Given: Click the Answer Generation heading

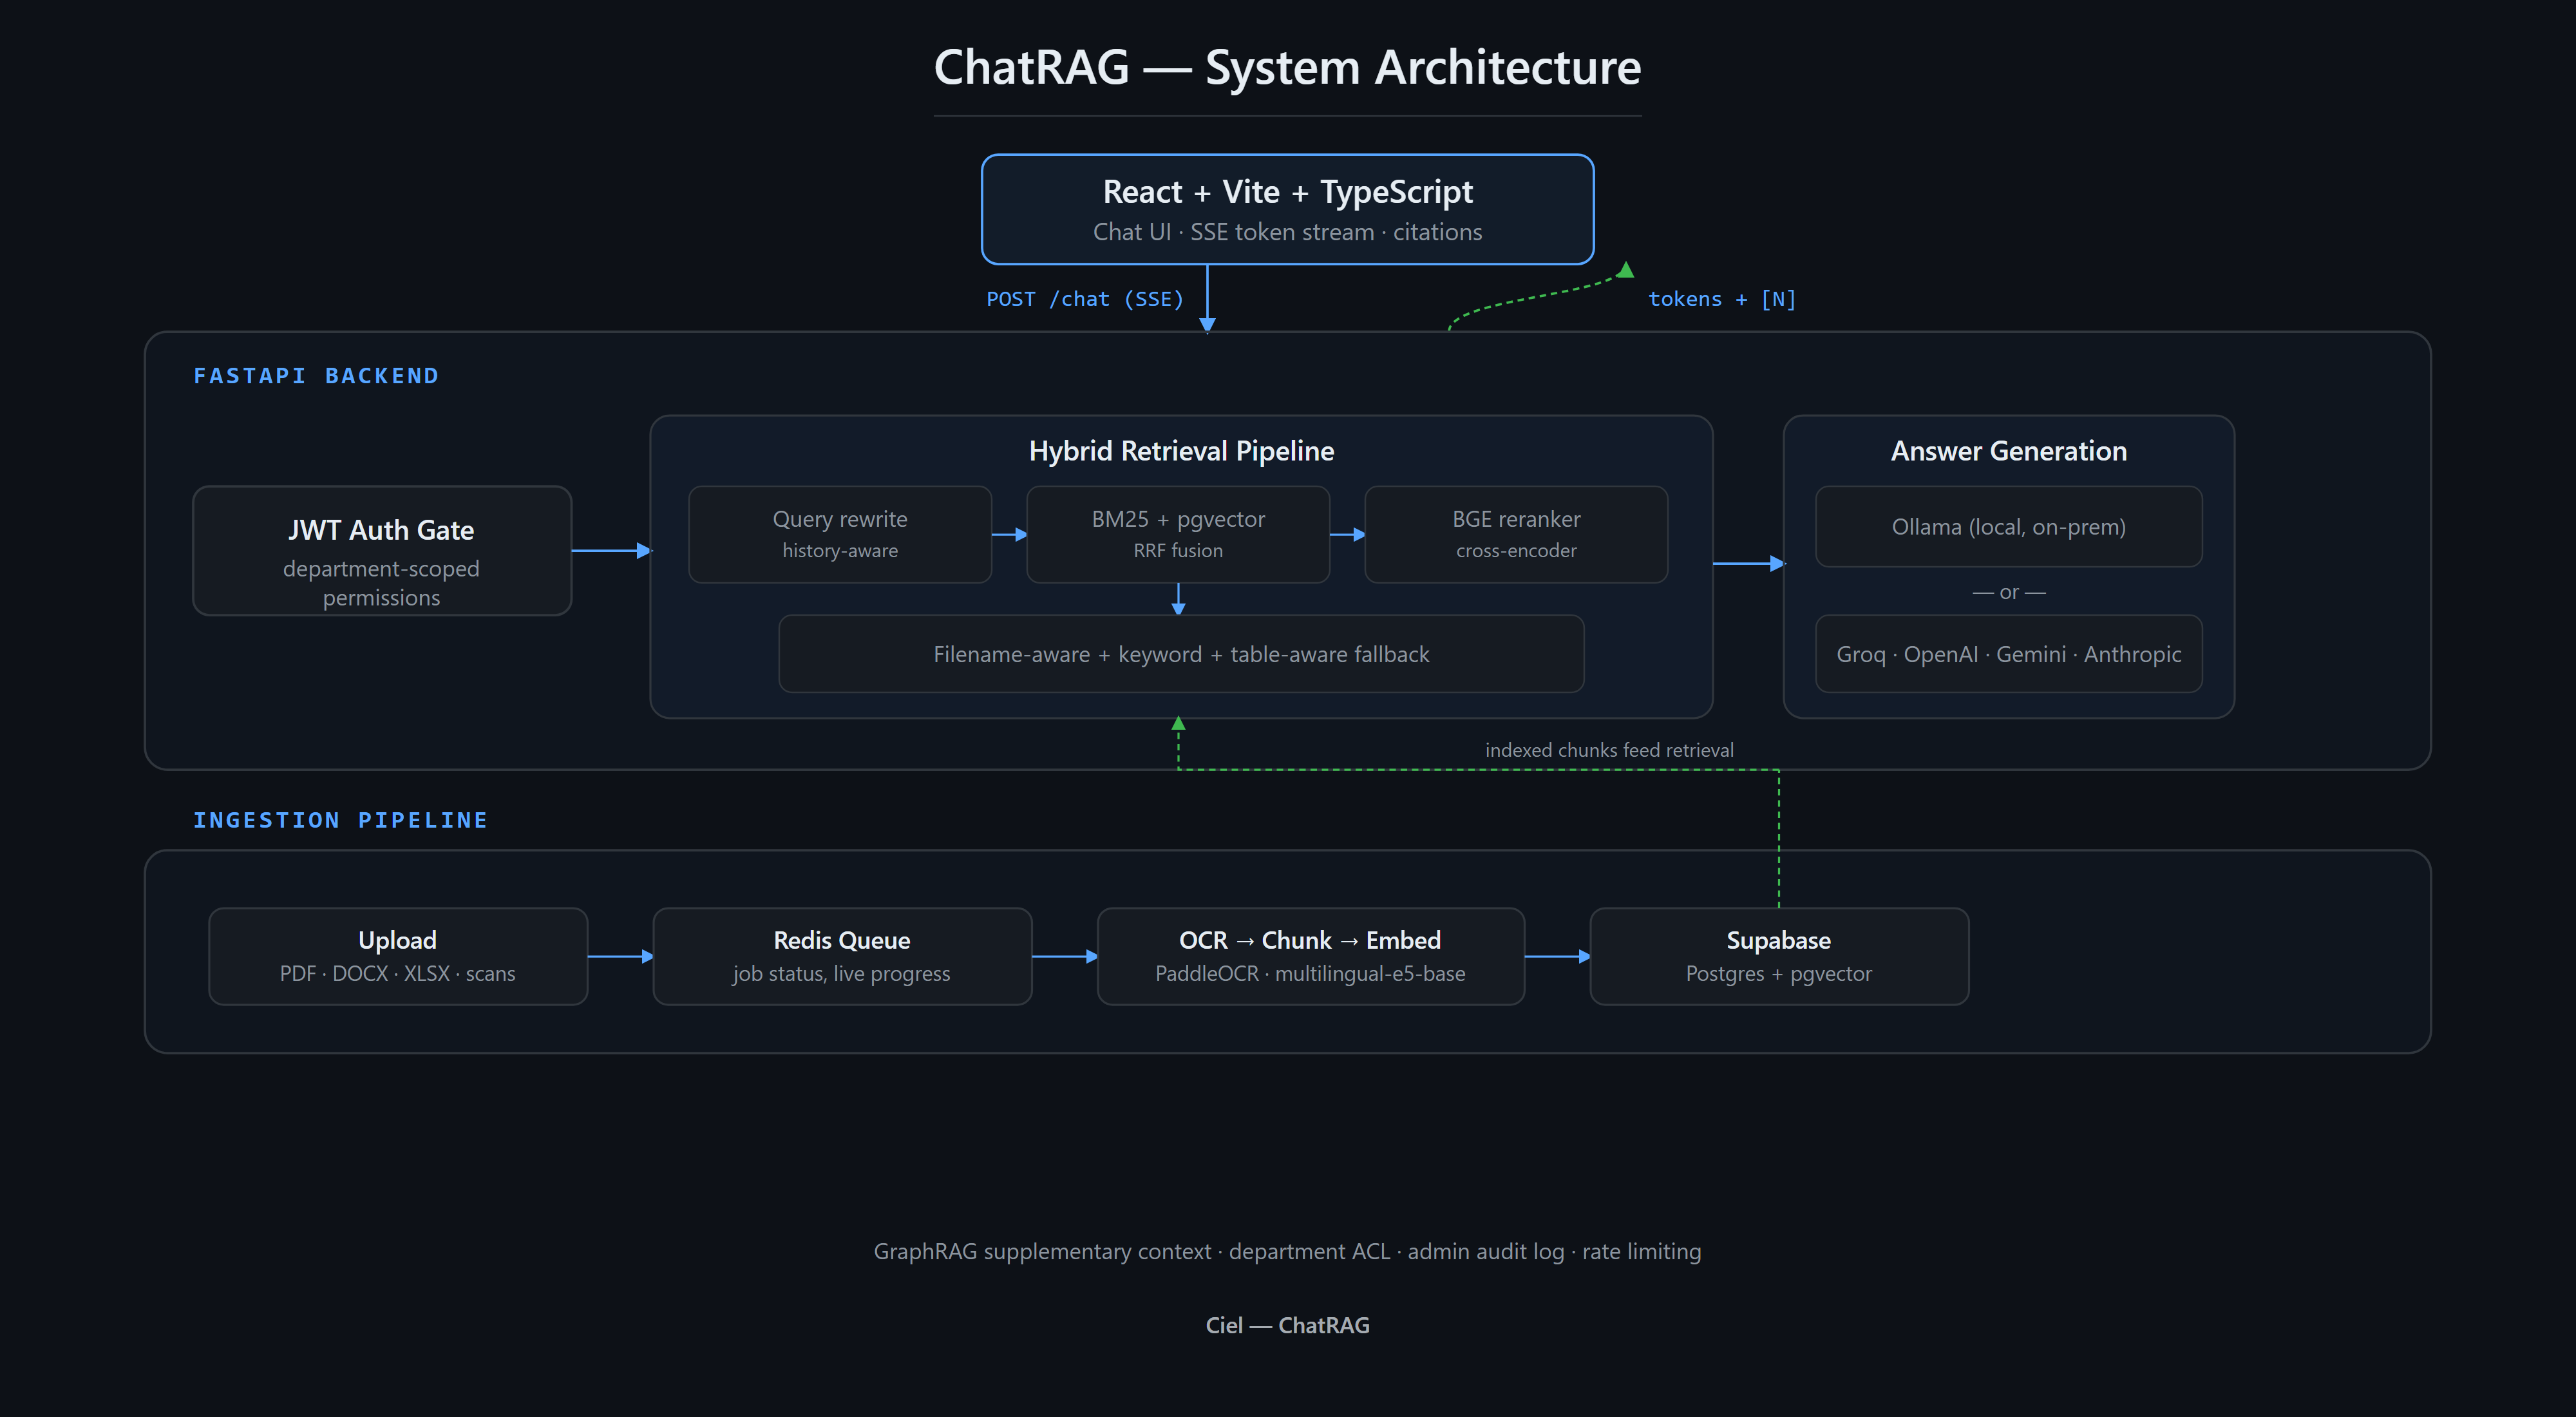Looking at the screenshot, I should [x=2008, y=451].
